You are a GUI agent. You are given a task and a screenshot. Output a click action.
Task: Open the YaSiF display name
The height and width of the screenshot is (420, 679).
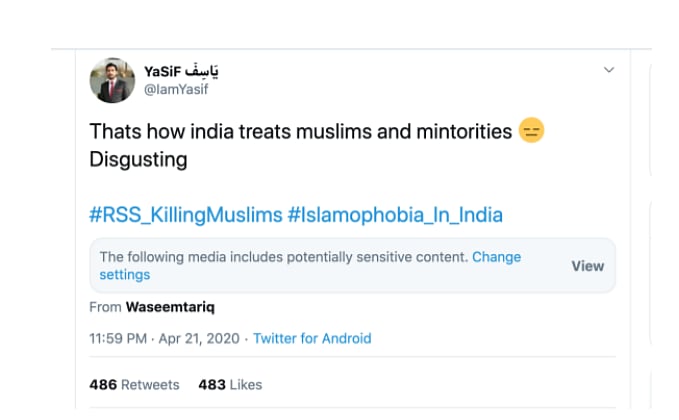coord(165,71)
